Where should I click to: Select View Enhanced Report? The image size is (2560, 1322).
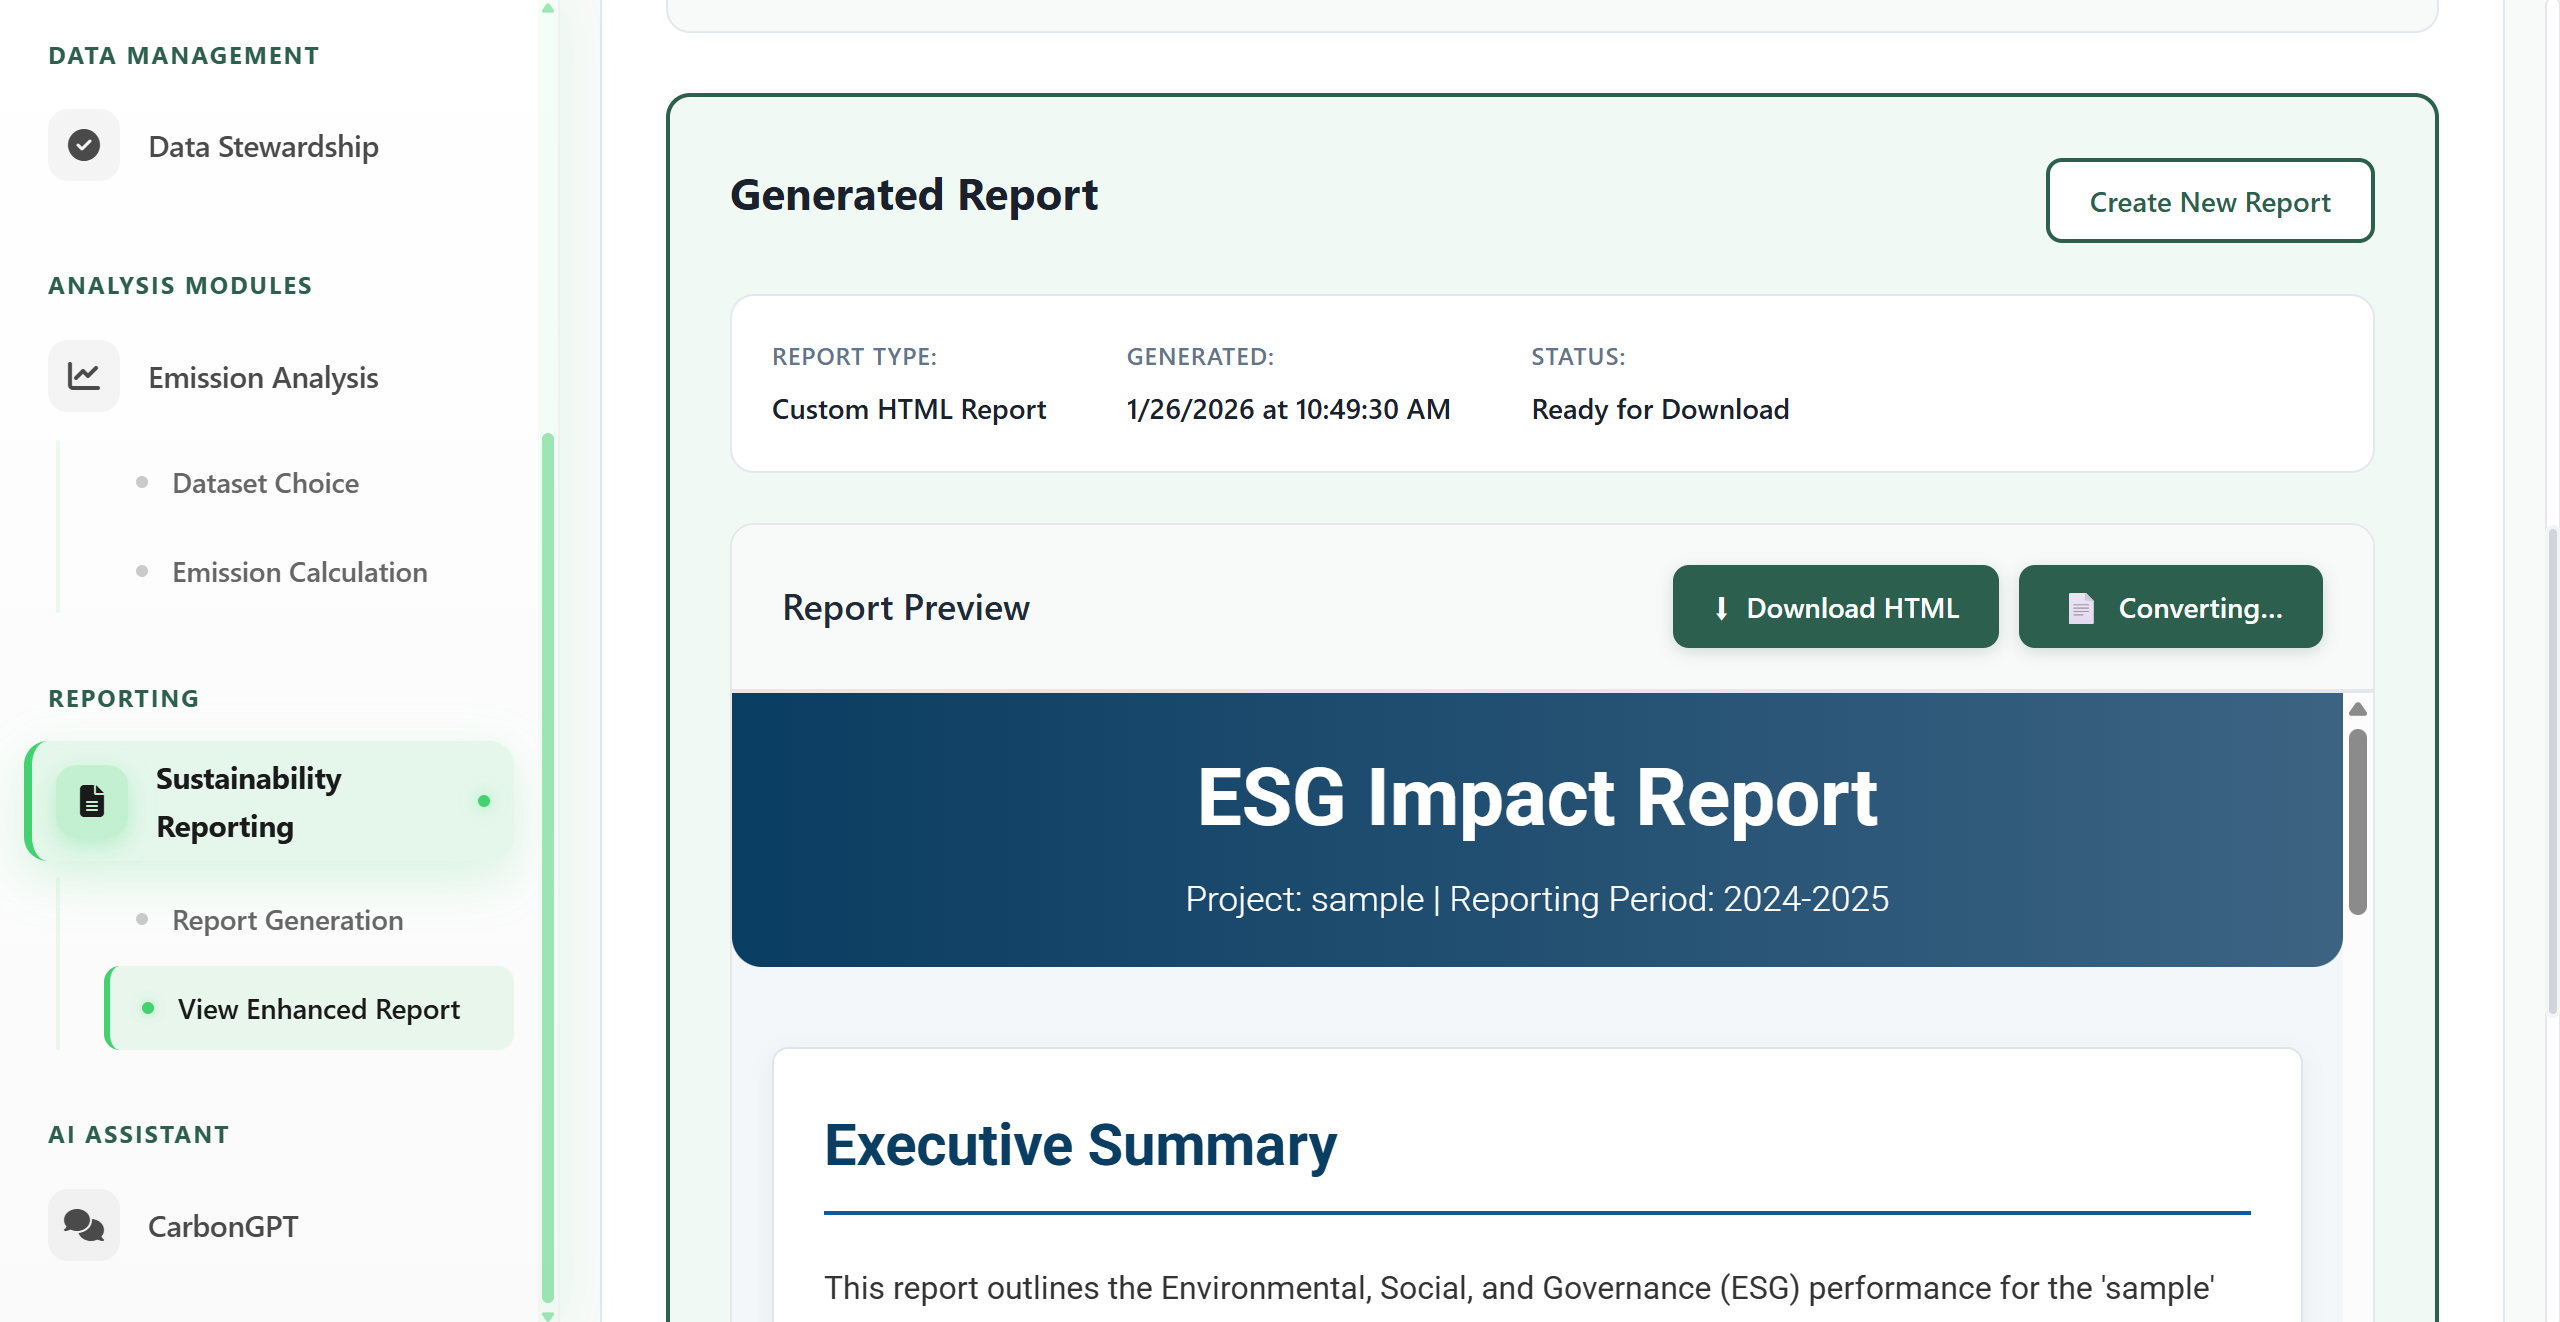click(318, 1009)
